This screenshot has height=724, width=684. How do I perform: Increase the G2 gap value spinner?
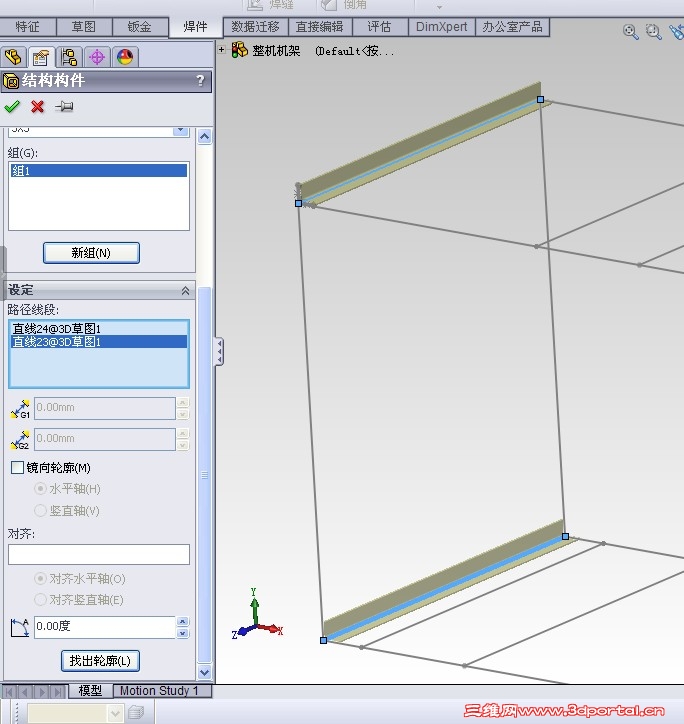point(183,433)
